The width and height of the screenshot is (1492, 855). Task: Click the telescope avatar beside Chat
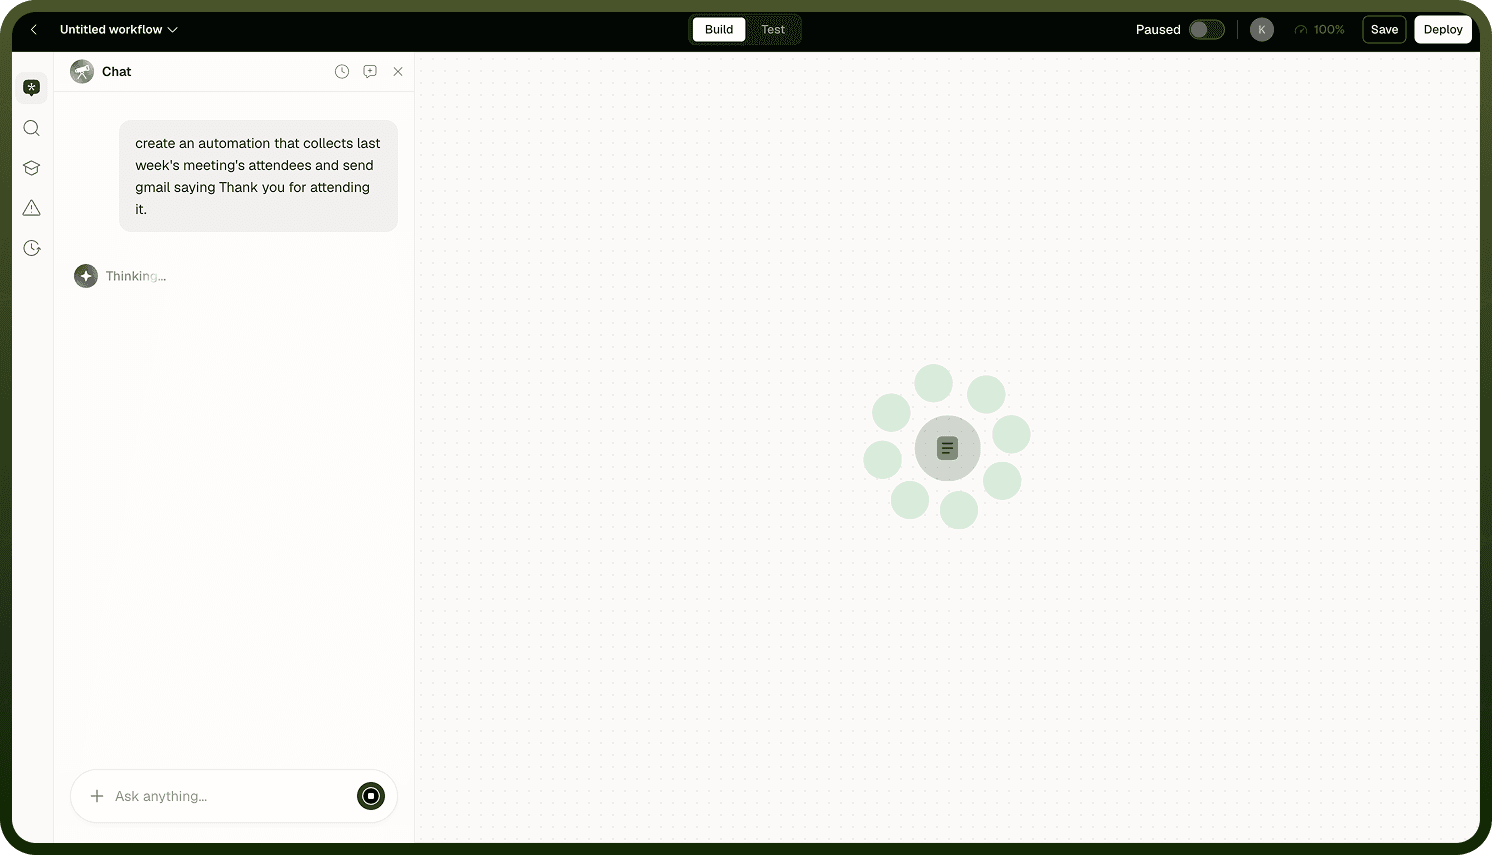pyautogui.click(x=82, y=72)
